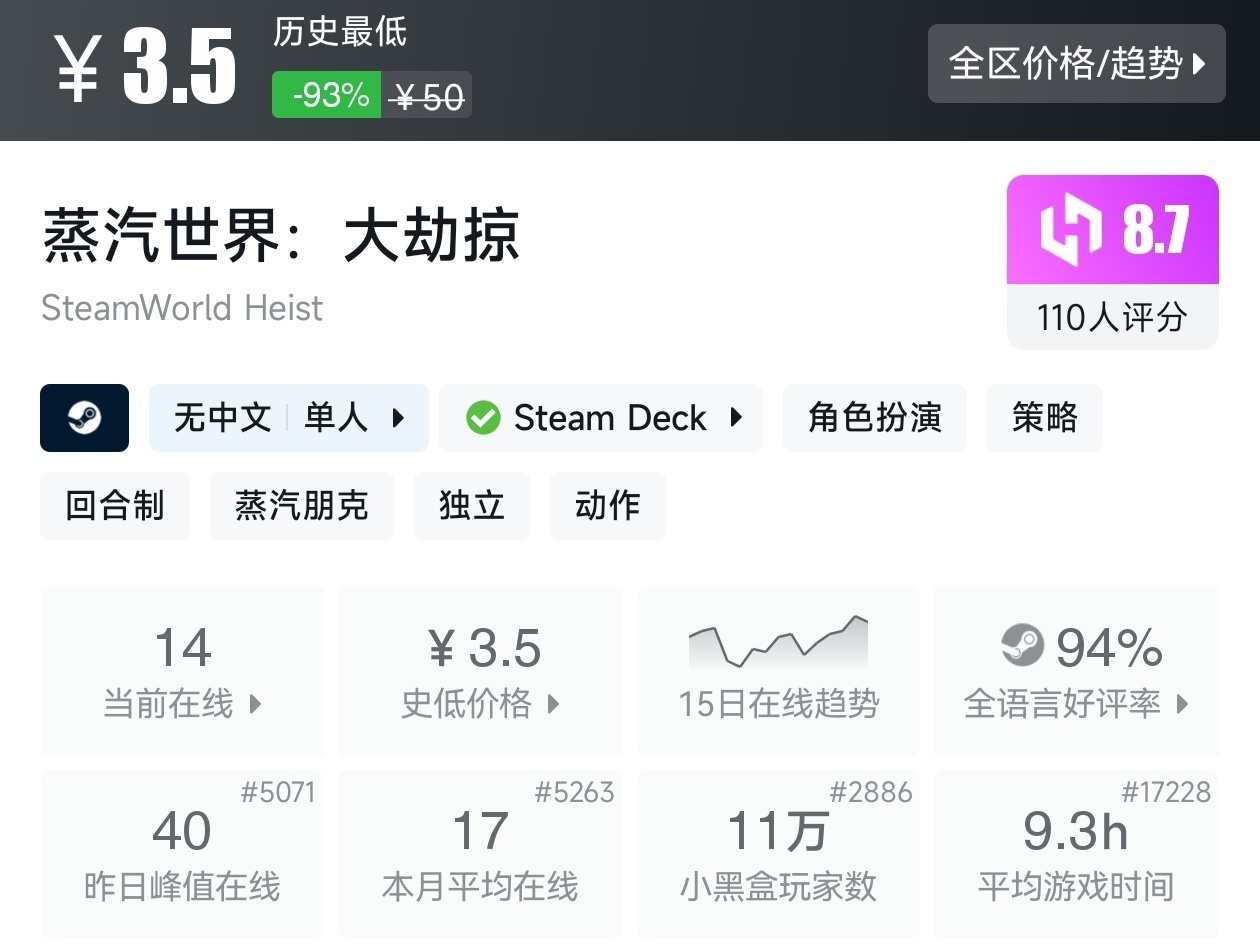Tap the Xiaoheihe logo in the score badge
This screenshot has height=951, width=1260.
pyautogui.click(x=1071, y=229)
